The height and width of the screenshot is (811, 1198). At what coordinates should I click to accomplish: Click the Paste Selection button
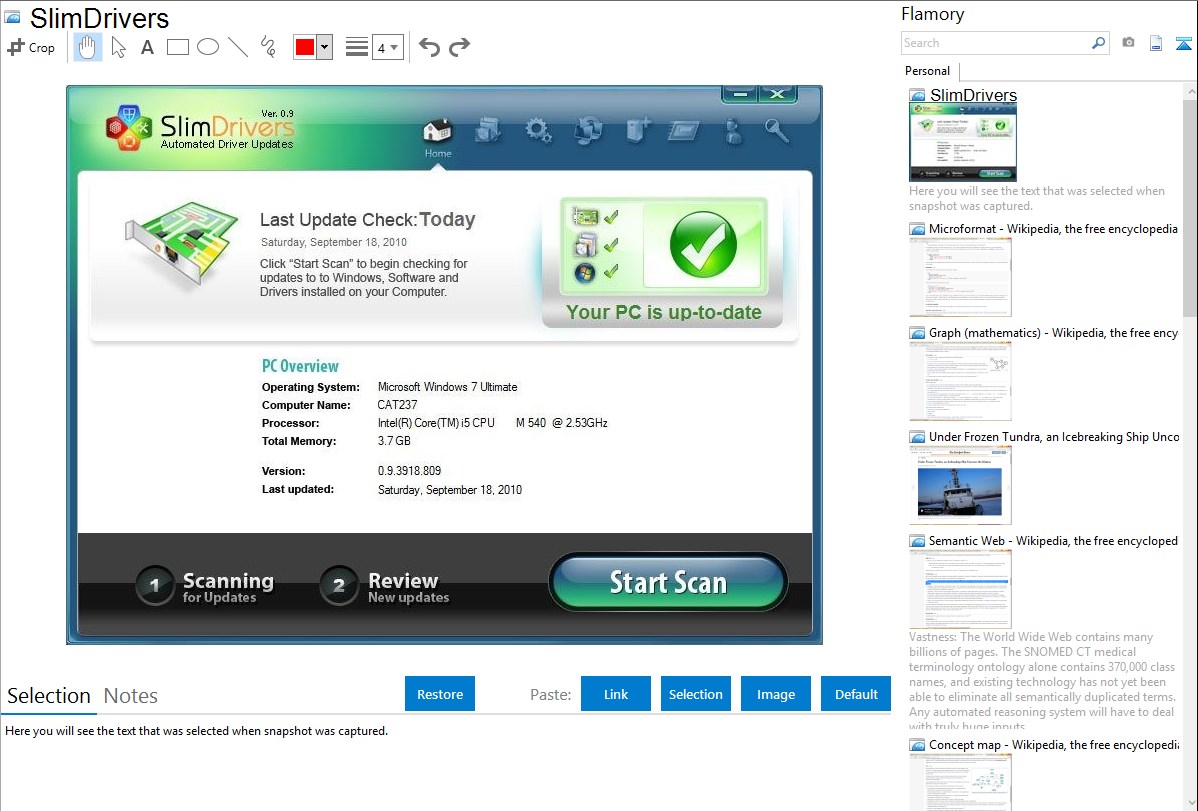pos(696,694)
